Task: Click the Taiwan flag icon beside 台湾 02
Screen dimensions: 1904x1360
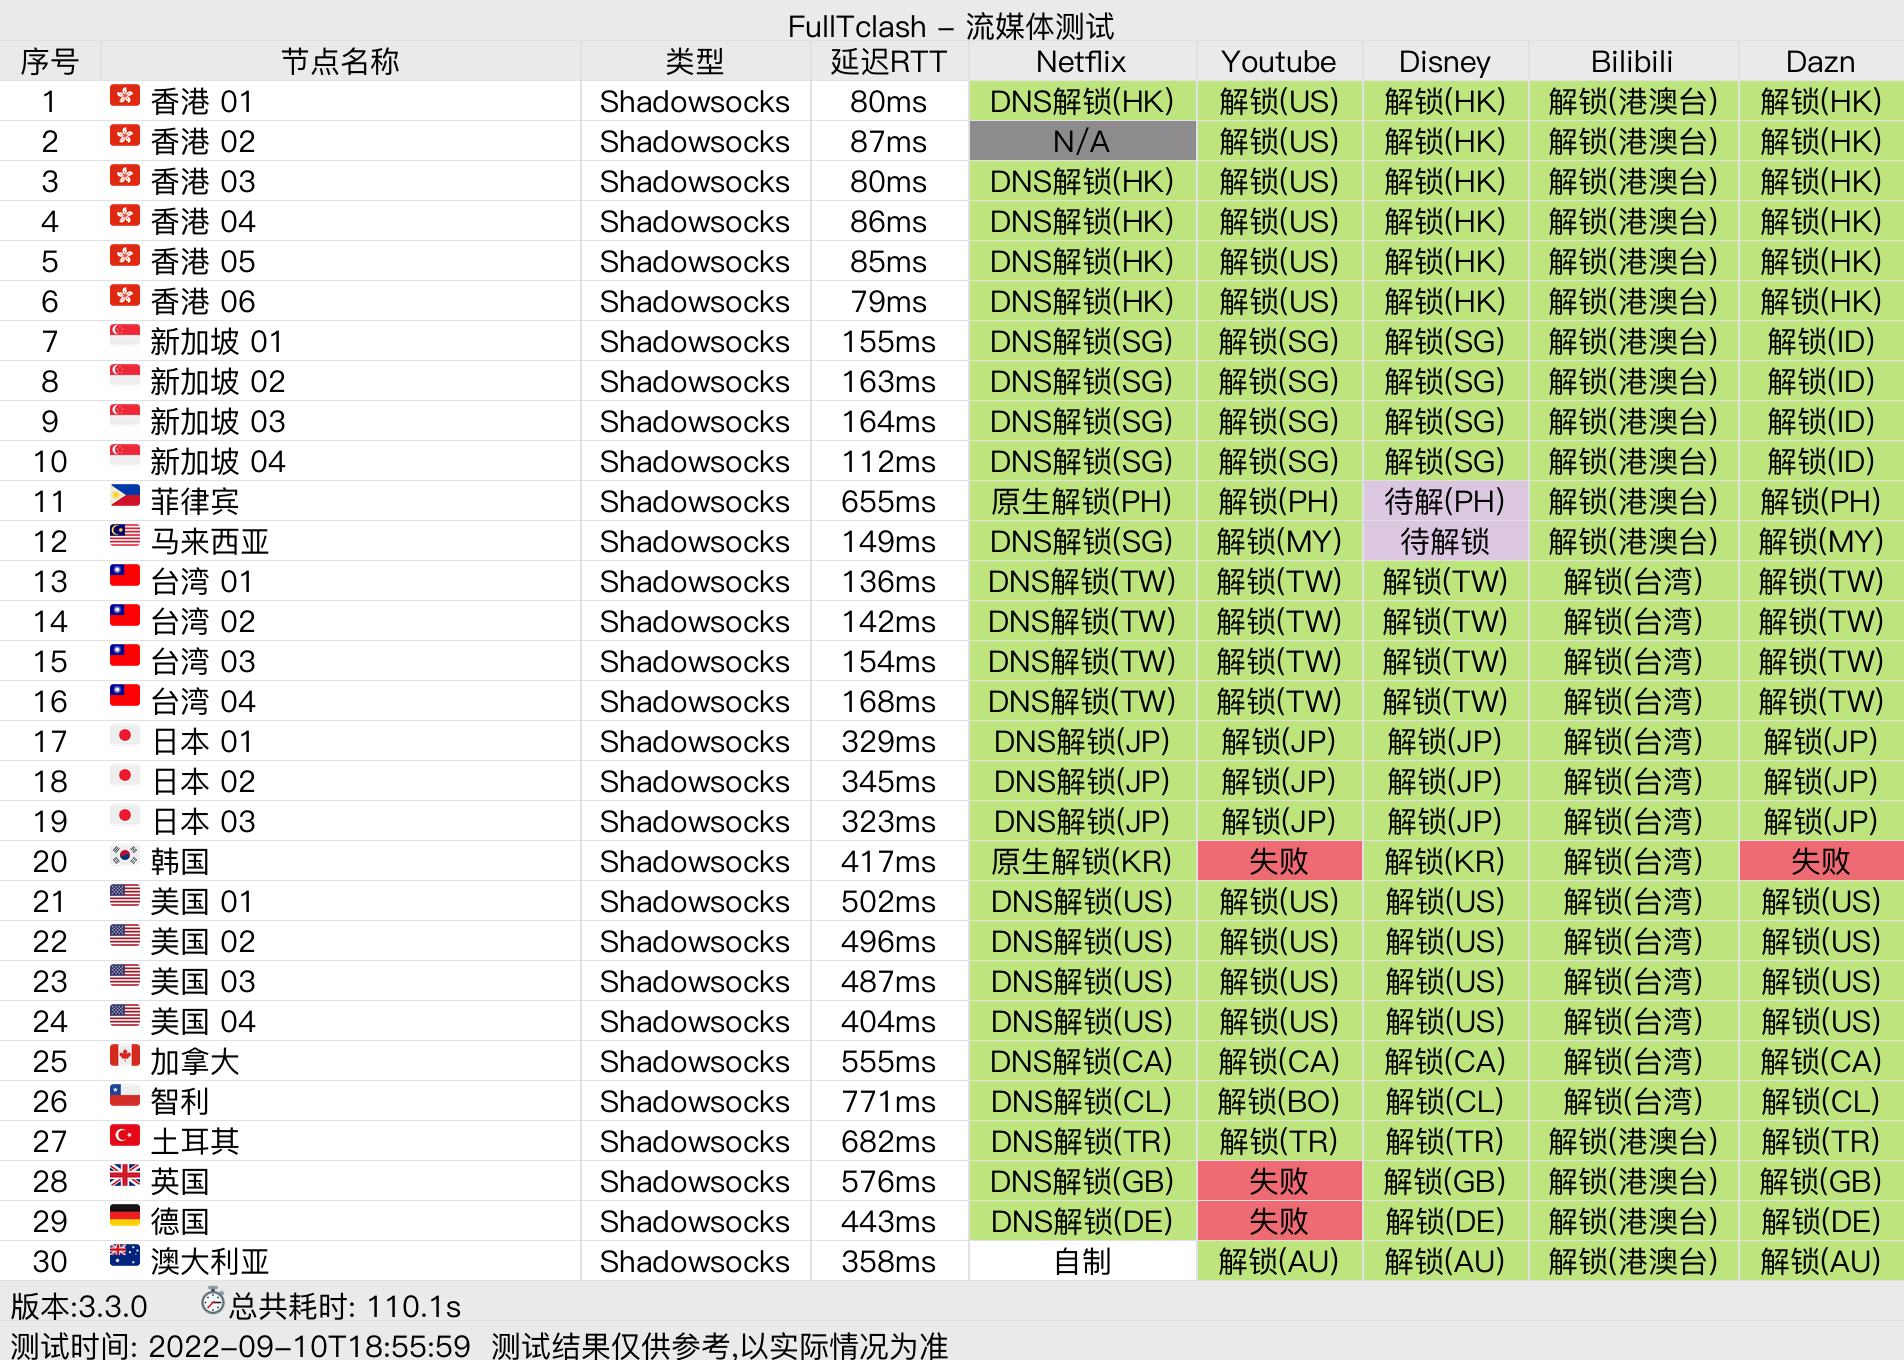Action: [125, 616]
